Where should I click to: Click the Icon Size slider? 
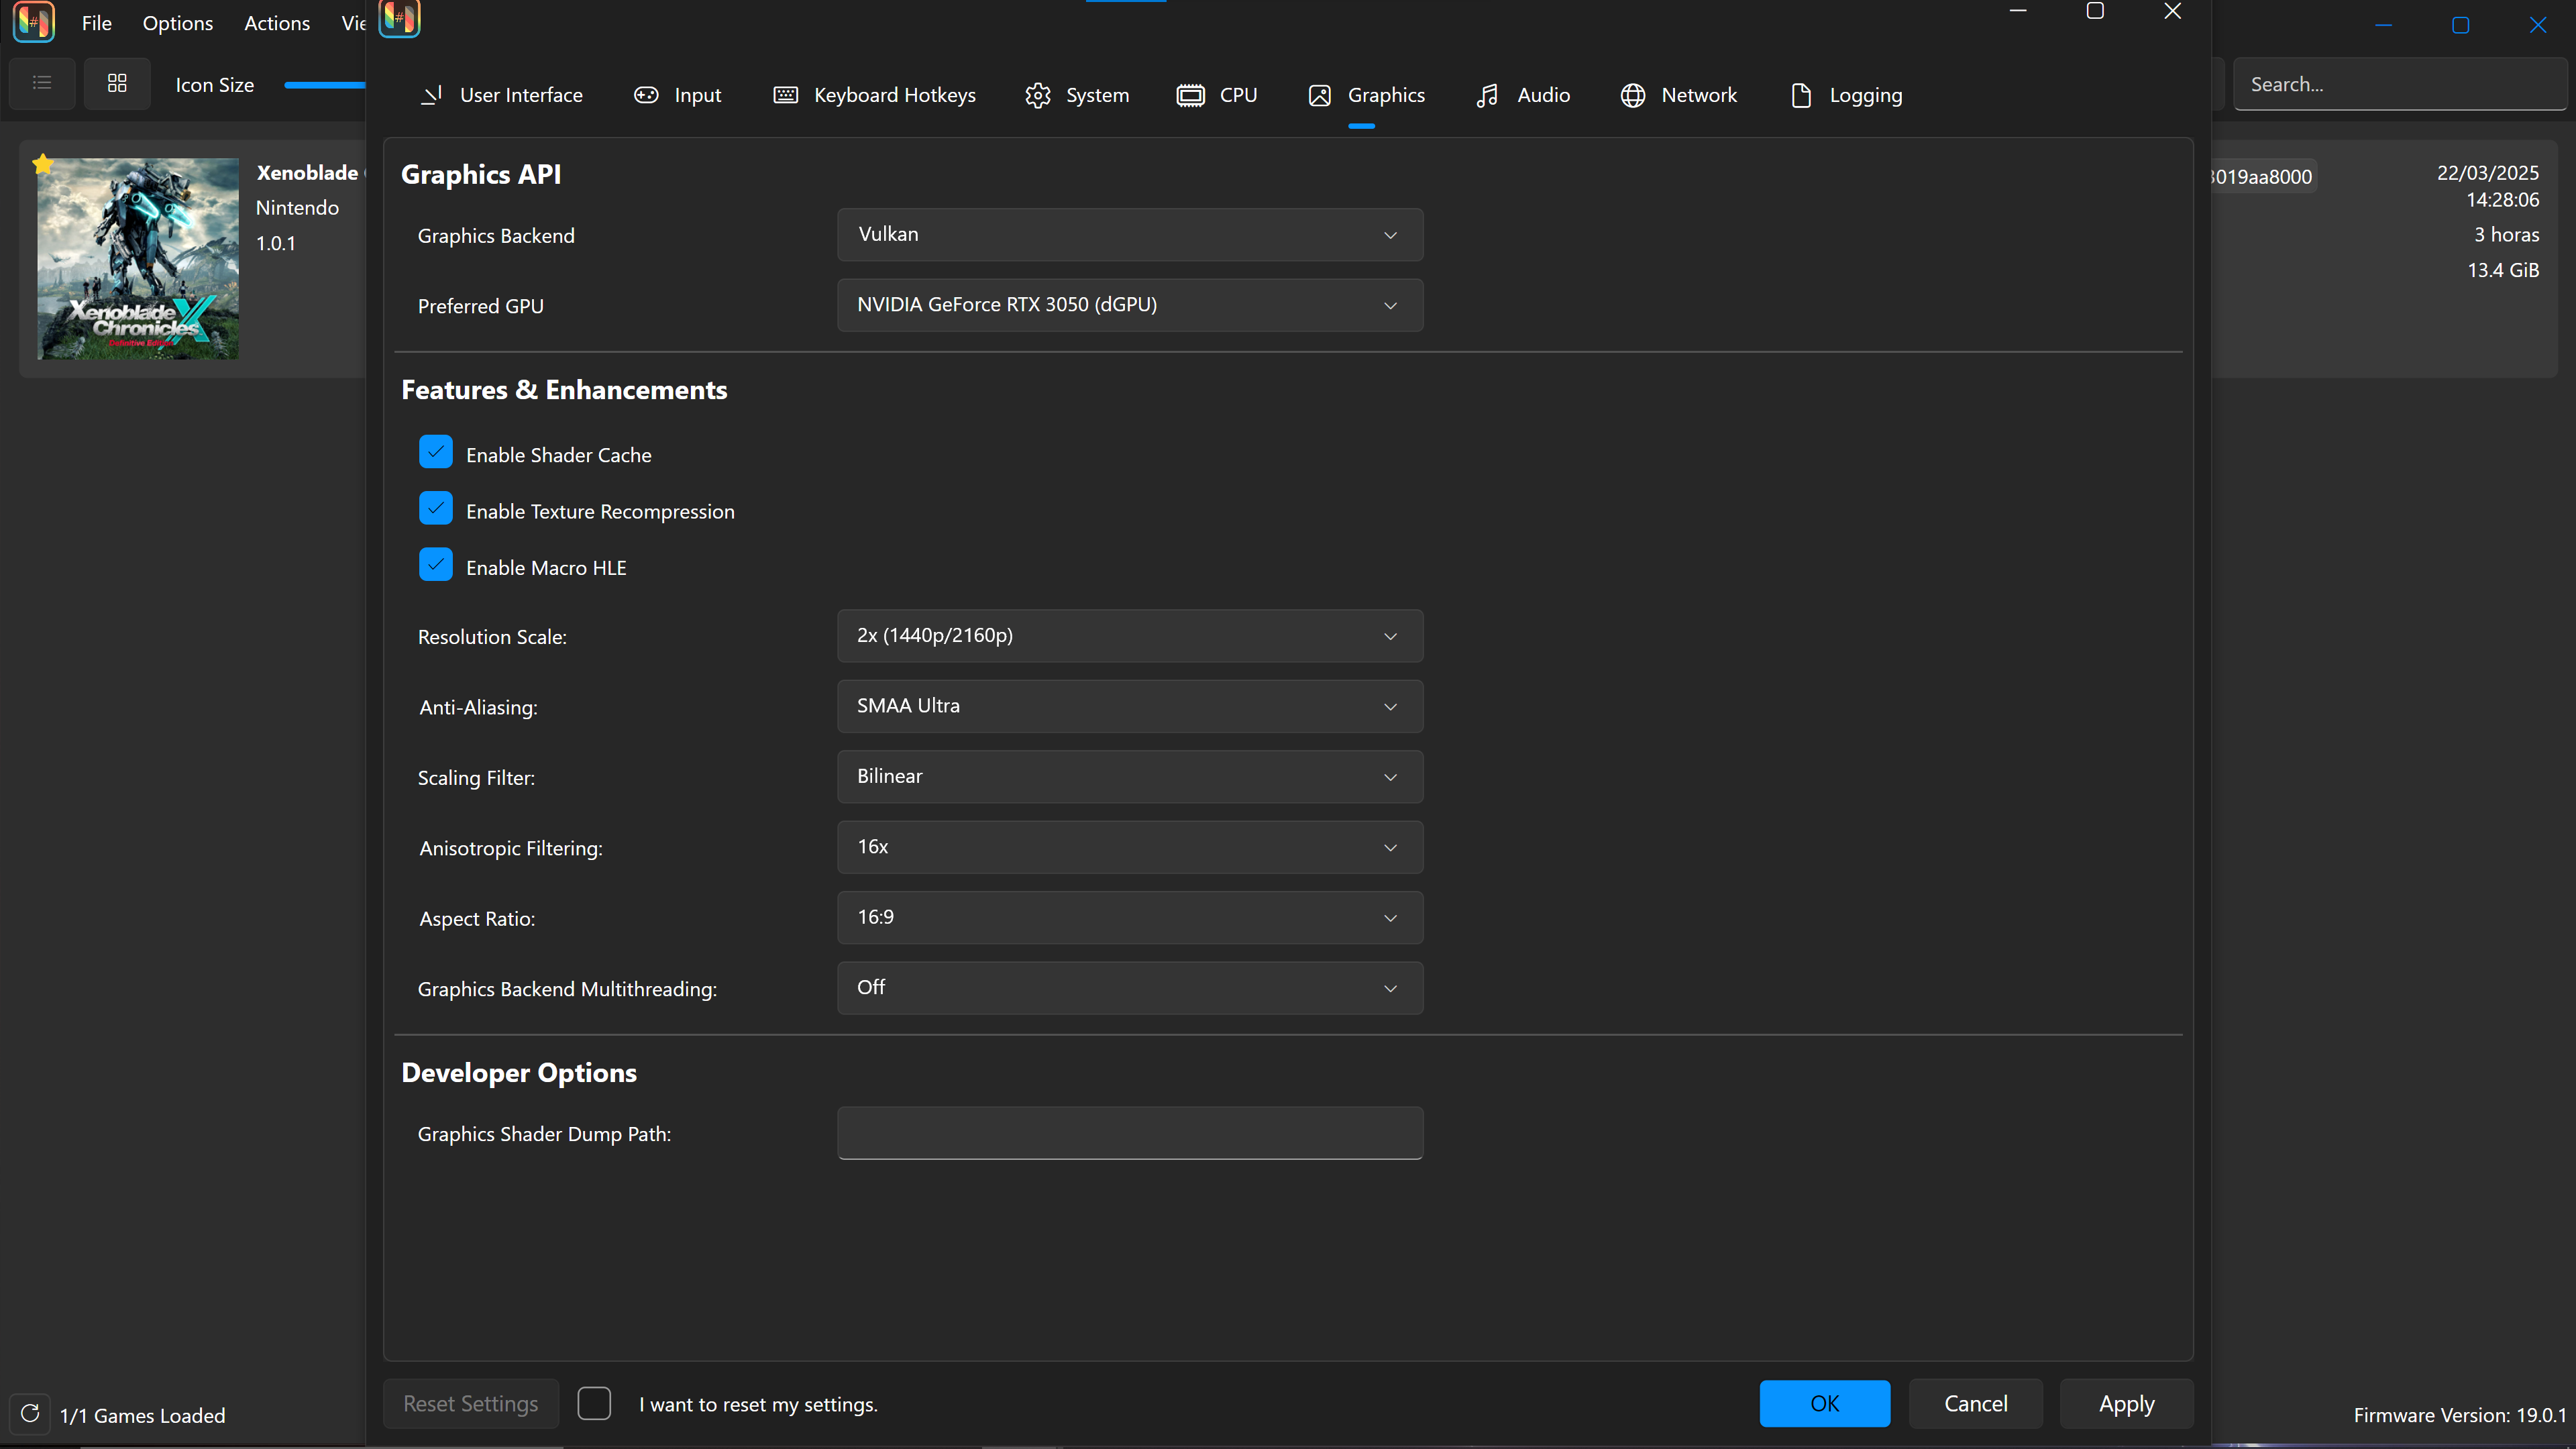(325, 85)
